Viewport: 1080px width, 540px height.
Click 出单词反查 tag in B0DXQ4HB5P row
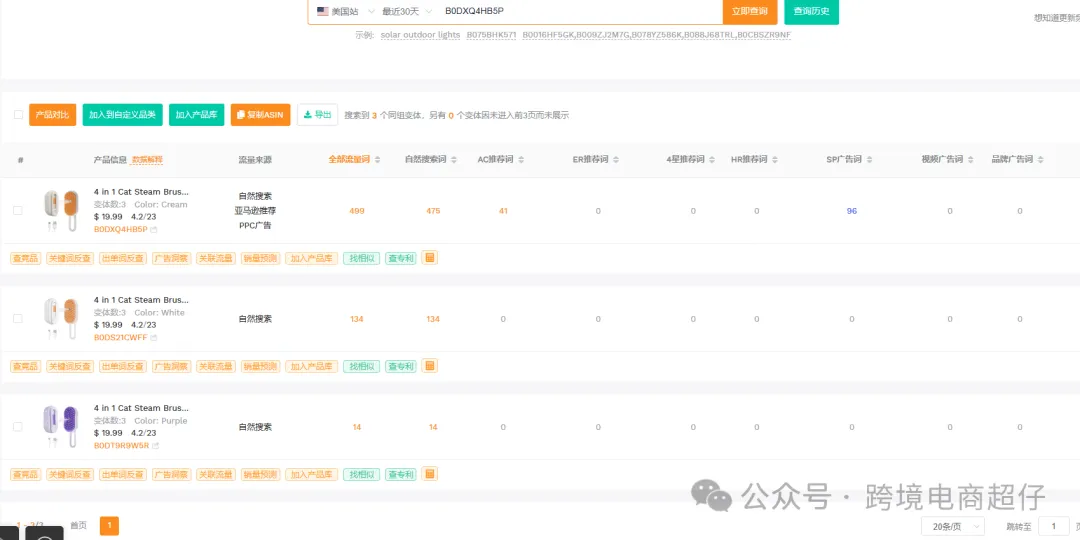(123, 258)
